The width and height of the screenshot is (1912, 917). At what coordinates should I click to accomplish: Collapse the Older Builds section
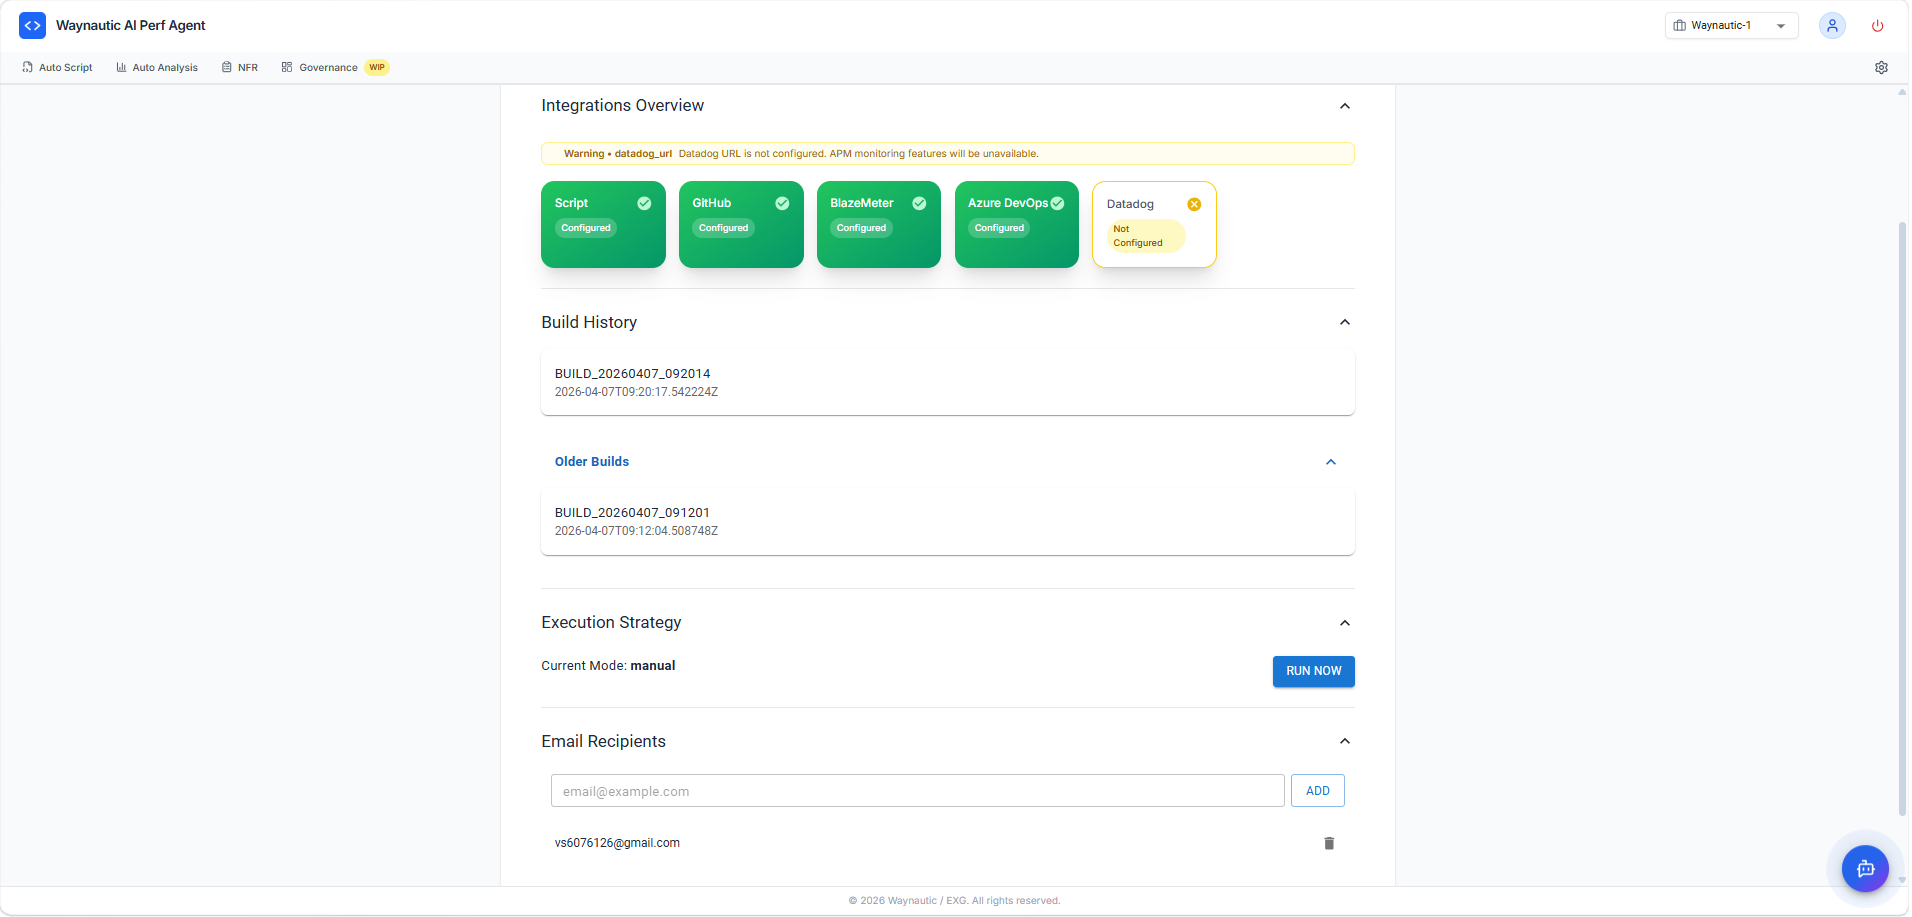click(x=1330, y=462)
